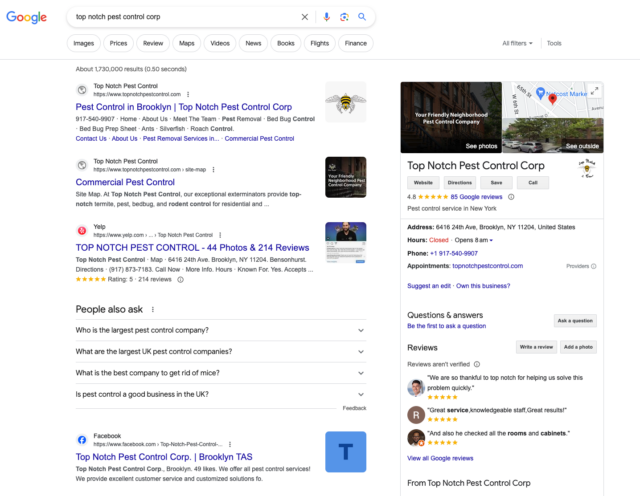Click the Directions button in the business panel
Image resolution: width=640 pixels, height=496 pixels.
460,183
